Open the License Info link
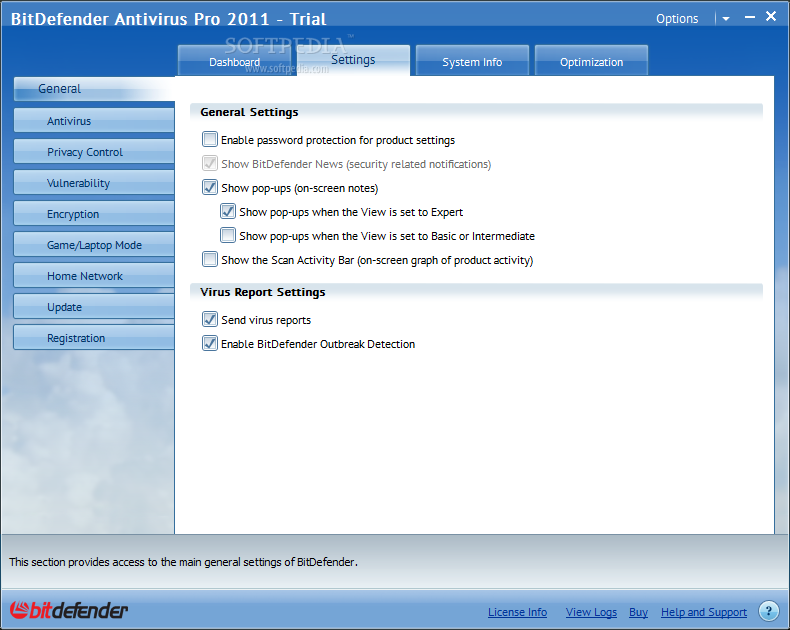 (517, 612)
